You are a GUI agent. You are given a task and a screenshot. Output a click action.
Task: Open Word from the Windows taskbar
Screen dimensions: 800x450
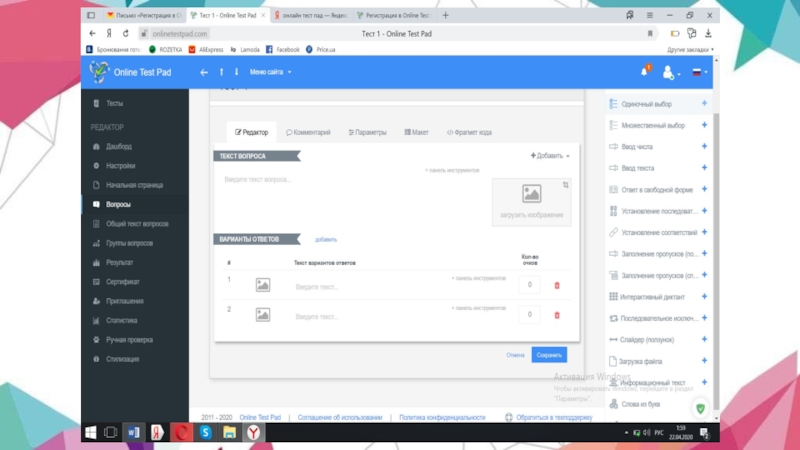click(x=133, y=432)
